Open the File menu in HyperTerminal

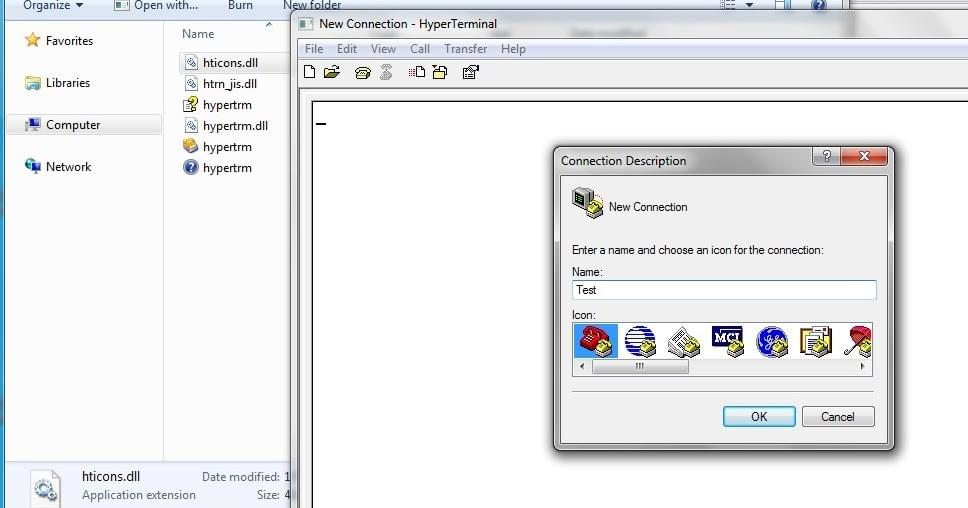[x=314, y=49]
